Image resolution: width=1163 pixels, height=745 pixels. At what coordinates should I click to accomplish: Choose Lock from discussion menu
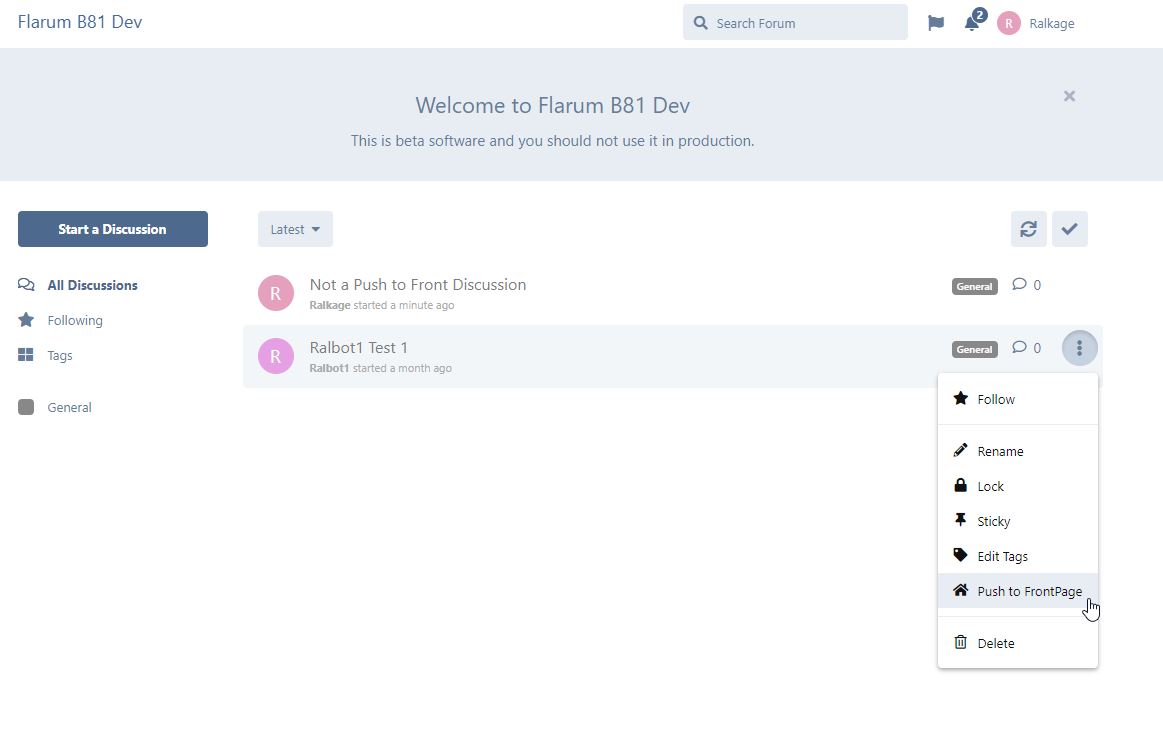(1018, 486)
